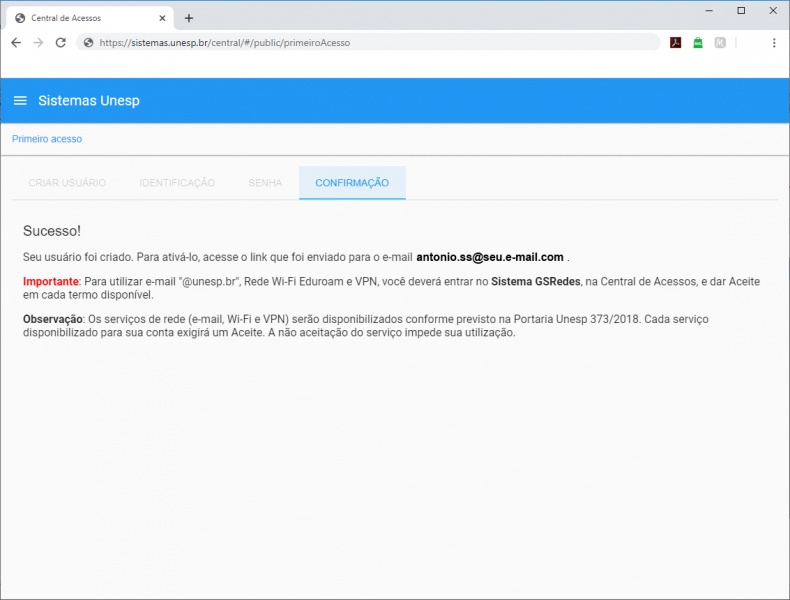This screenshot has width=790, height=600.
Task: Click the Primeiro acesso breadcrumb link
Action: [47, 139]
